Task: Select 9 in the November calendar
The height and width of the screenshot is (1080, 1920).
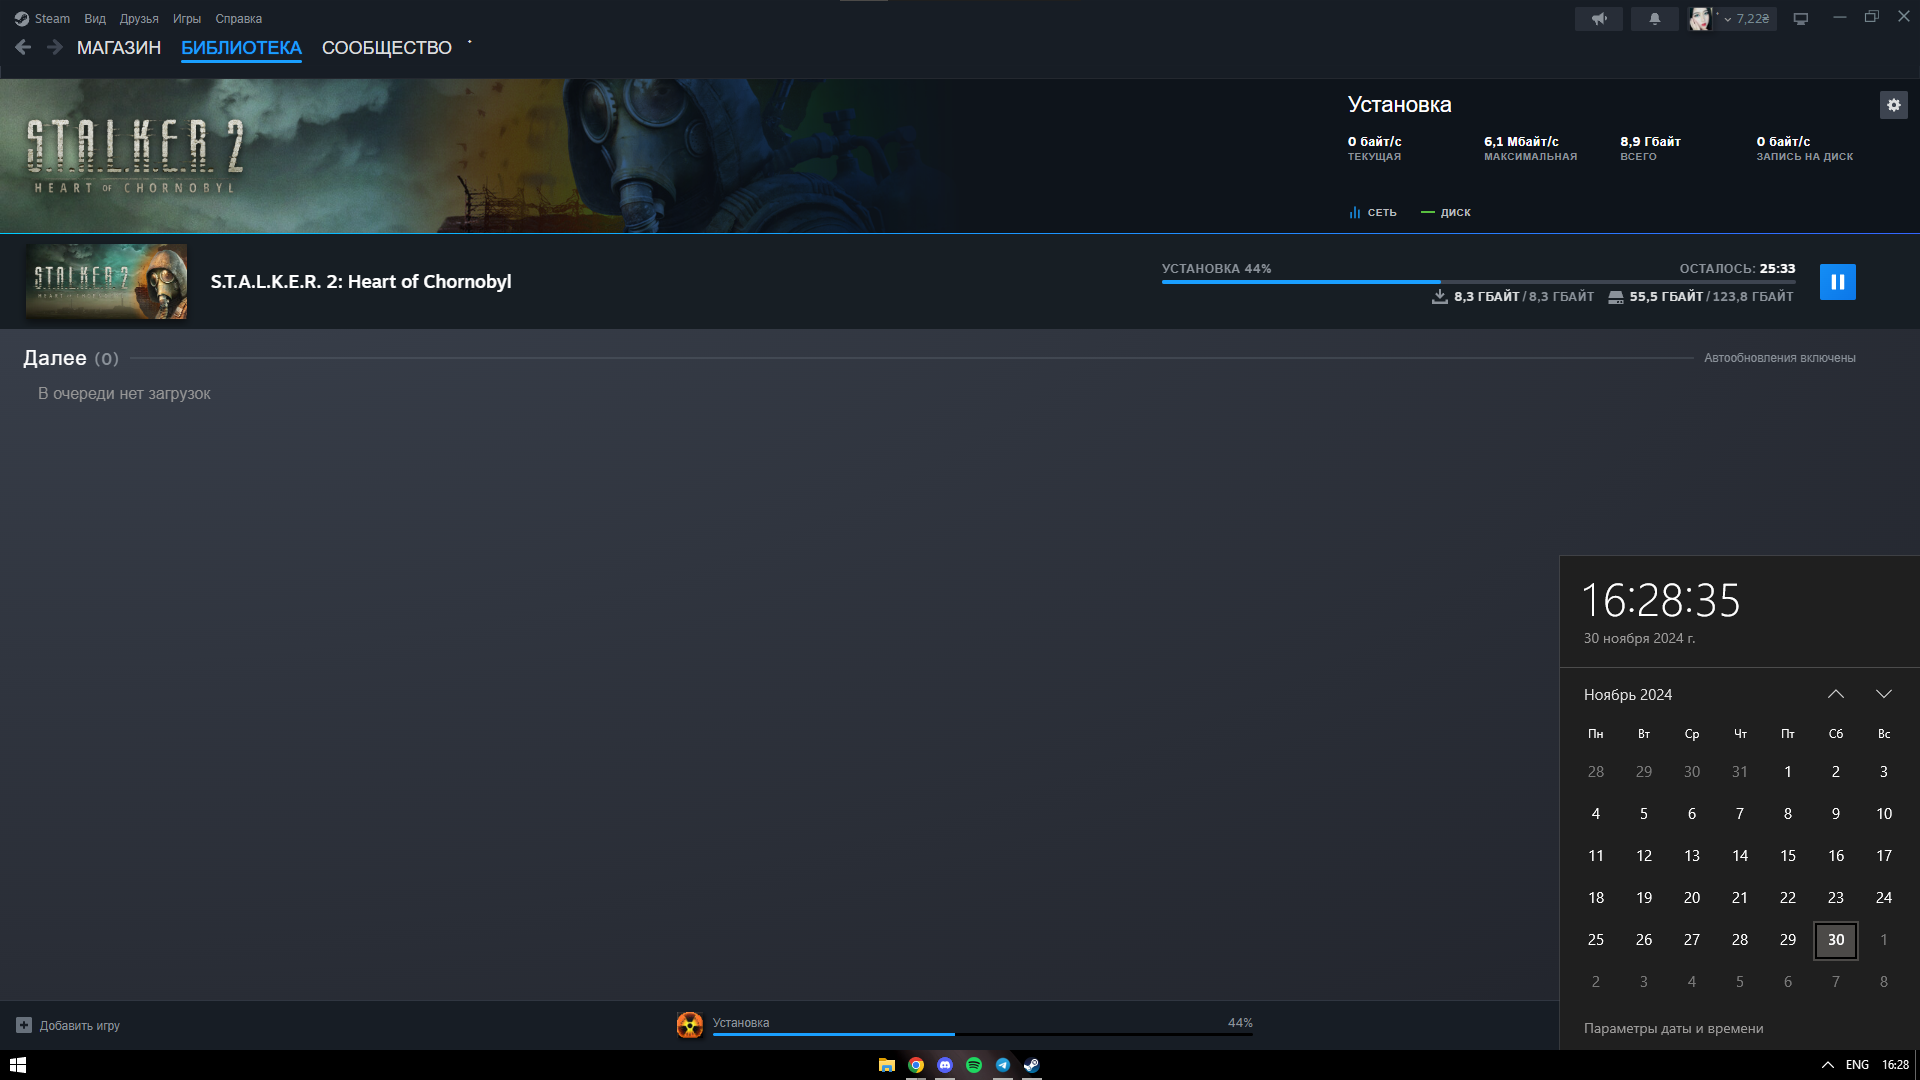Action: (x=1836, y=814)
